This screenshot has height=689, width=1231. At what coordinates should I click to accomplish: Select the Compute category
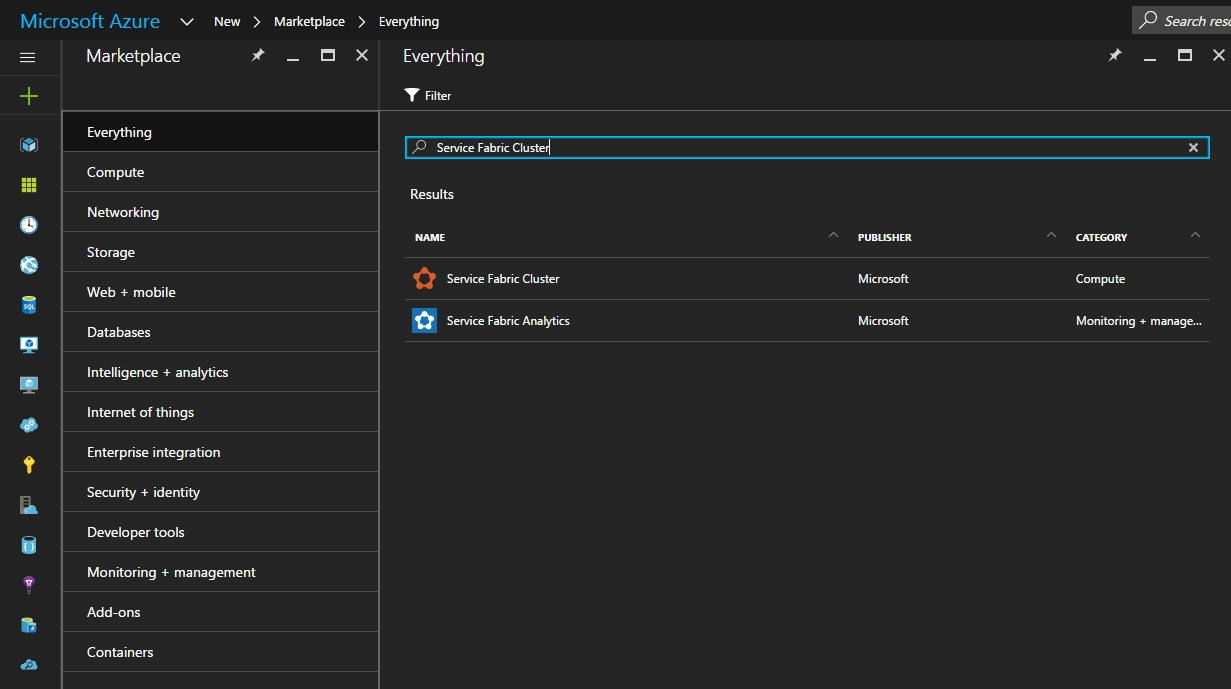(220, 172)
